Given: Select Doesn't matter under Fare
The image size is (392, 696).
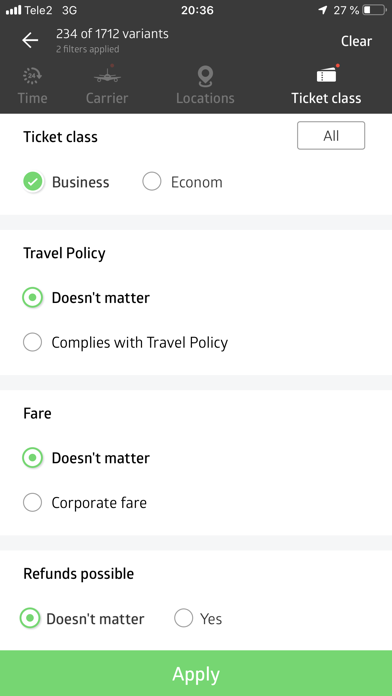Looking at the screenshot, I should coord(32,458).
